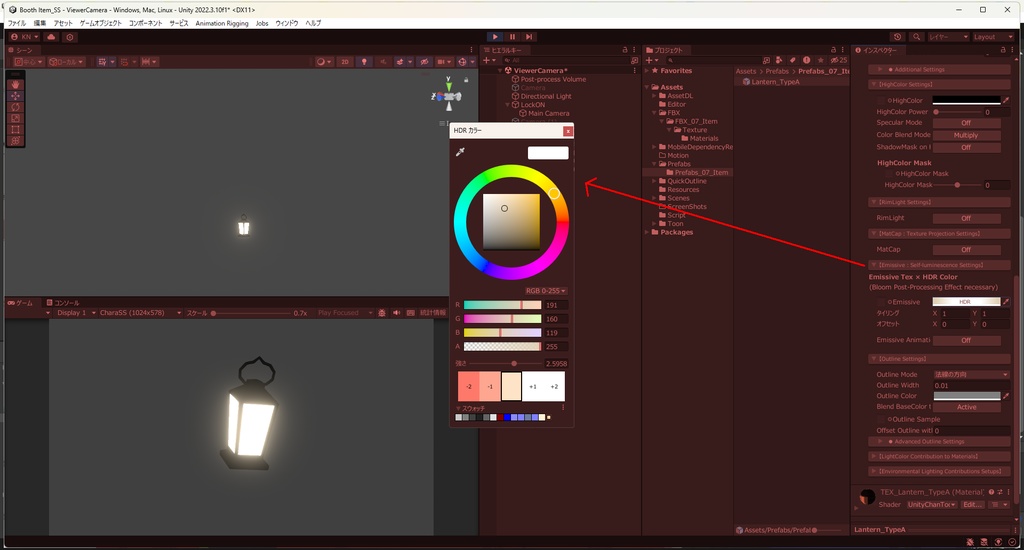Adjust the 強さ intensity slider
Viewport: 1024px width, 550px height.
(504, 363)
